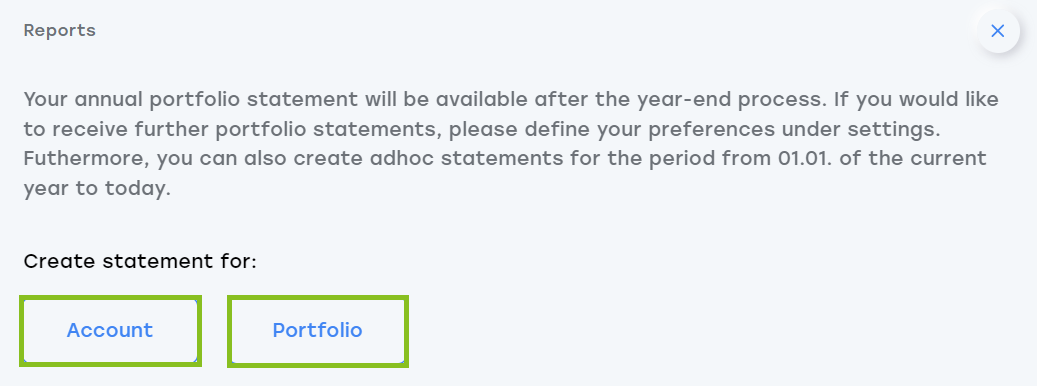Click the Reports heading text
This screenshot has height=386, width=1037.
click(x=60, y=30)
